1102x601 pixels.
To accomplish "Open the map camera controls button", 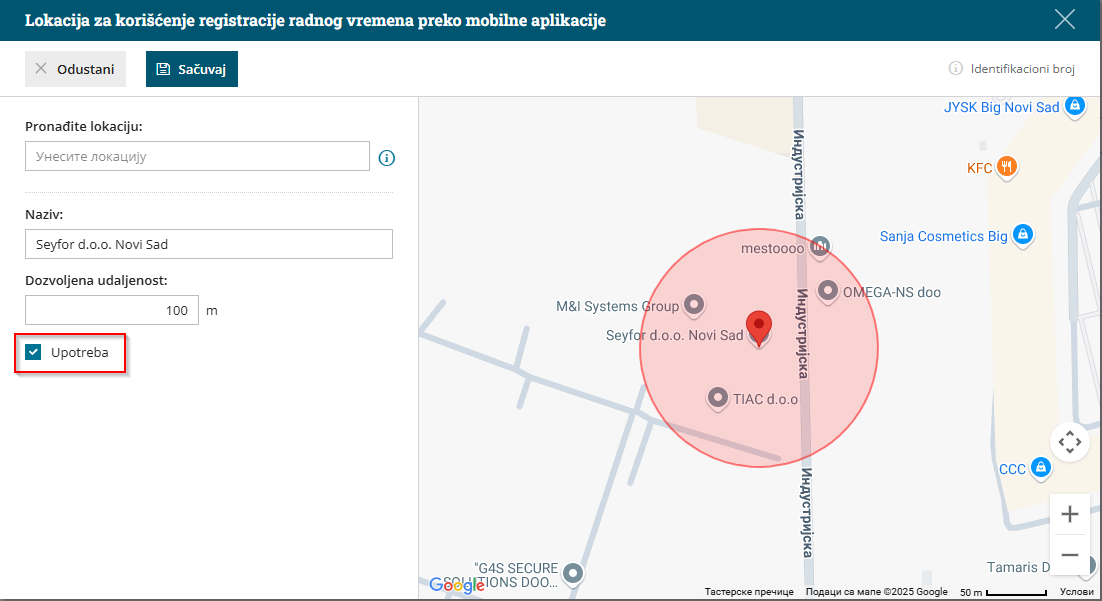I will 1070,442.
